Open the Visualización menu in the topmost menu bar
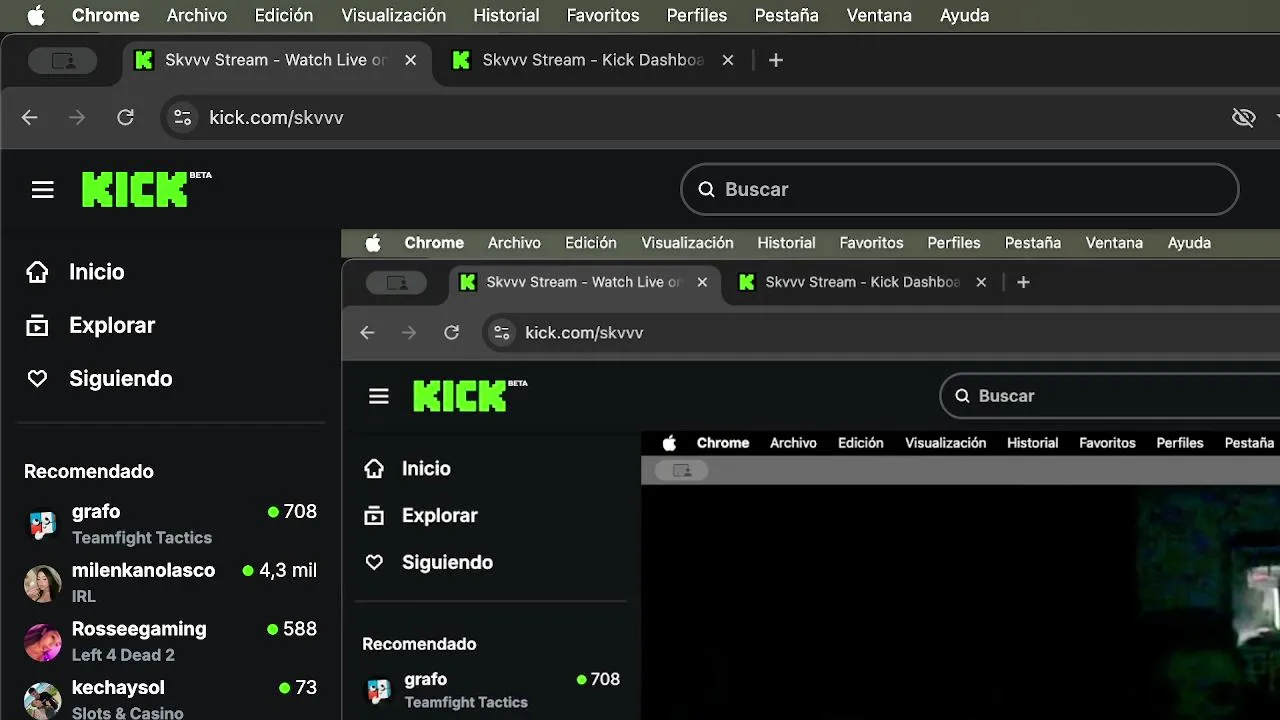The height and width of the screenshot is (720, 1280). coord(394,15)
